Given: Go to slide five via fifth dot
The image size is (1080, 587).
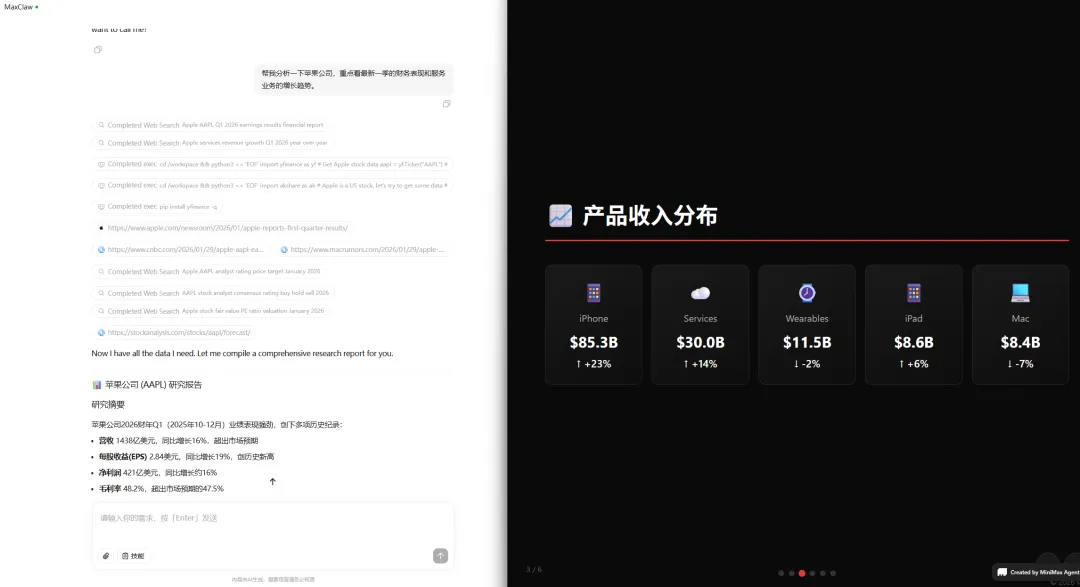Looking at the screenshot, I should coord(822,573).
